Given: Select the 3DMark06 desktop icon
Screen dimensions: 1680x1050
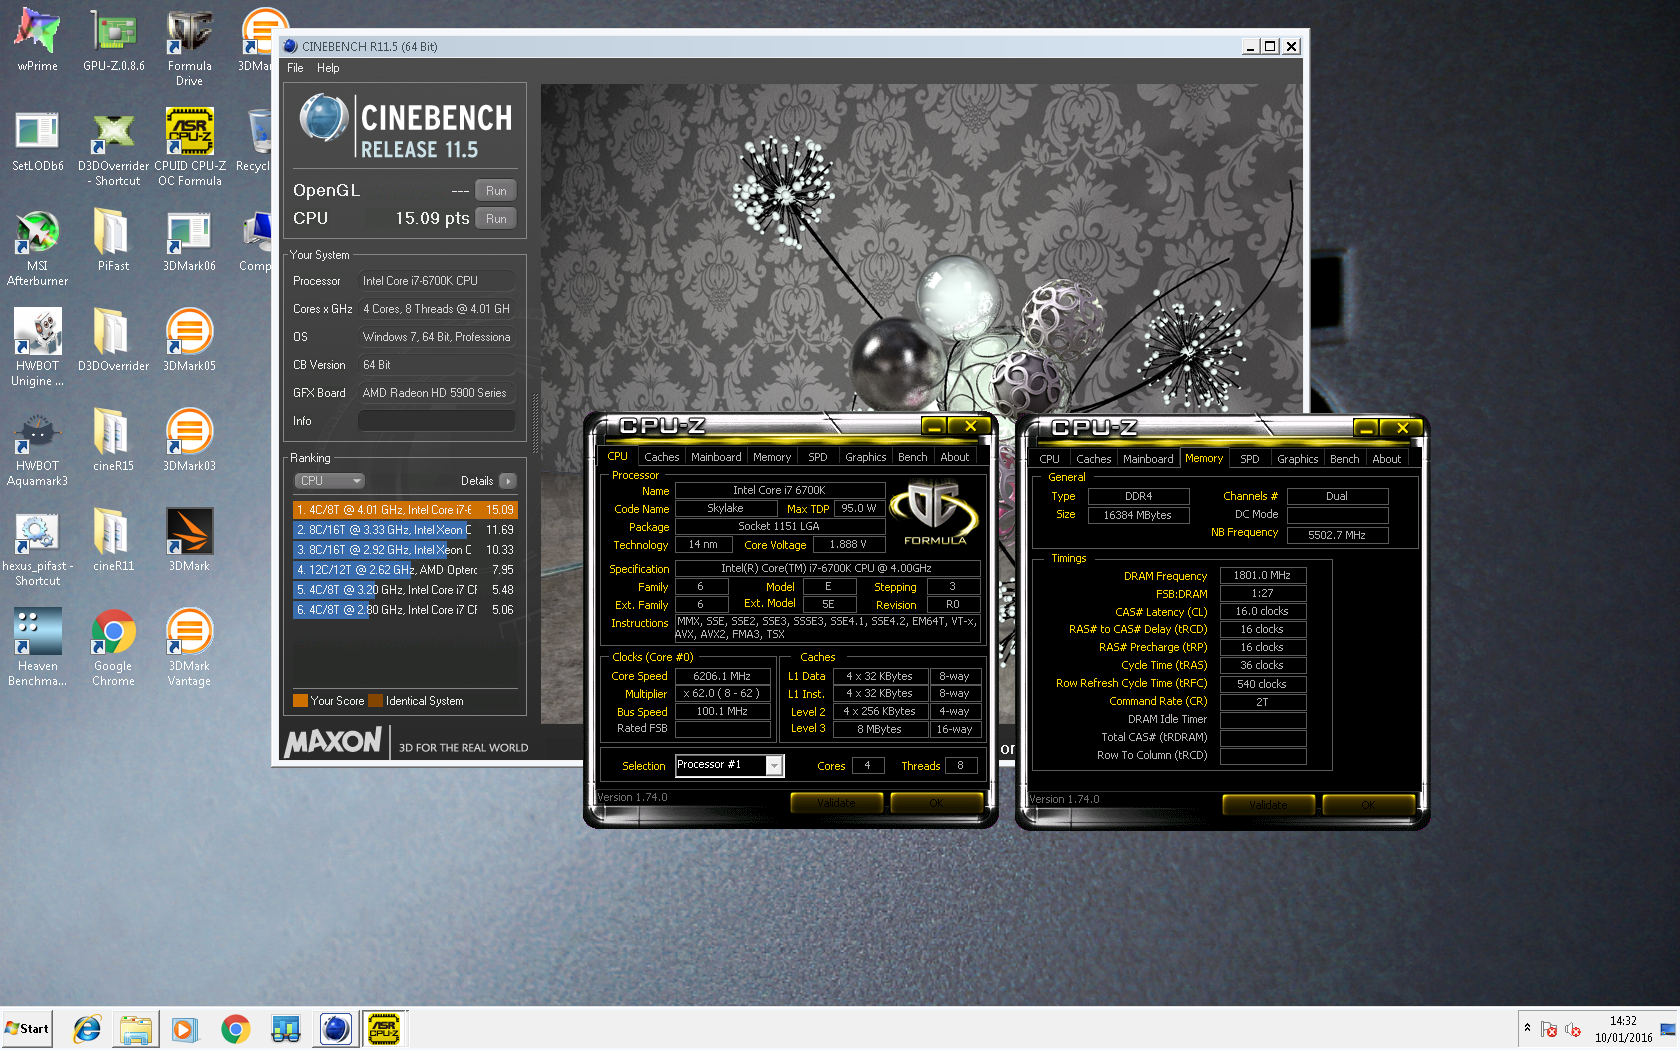Looking at the screenshot, I should click(189, 240).
